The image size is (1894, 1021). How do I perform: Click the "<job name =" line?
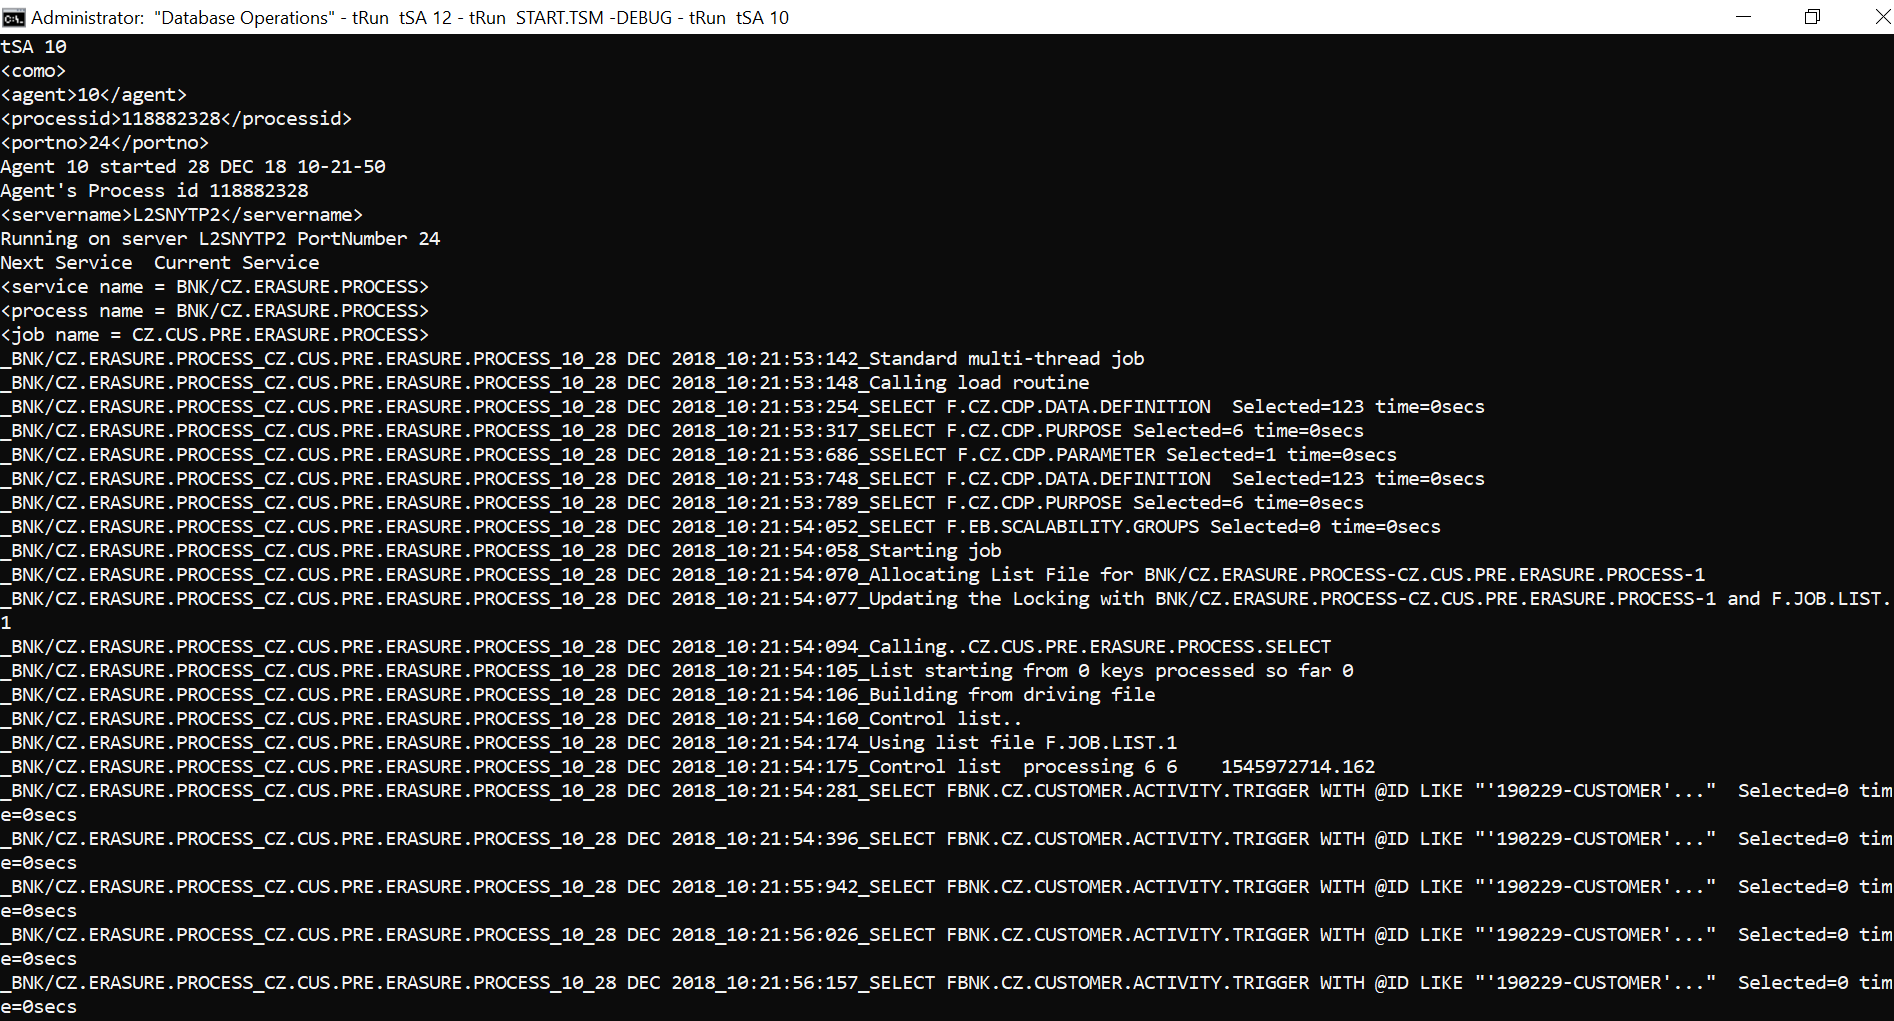pos(214,335)
